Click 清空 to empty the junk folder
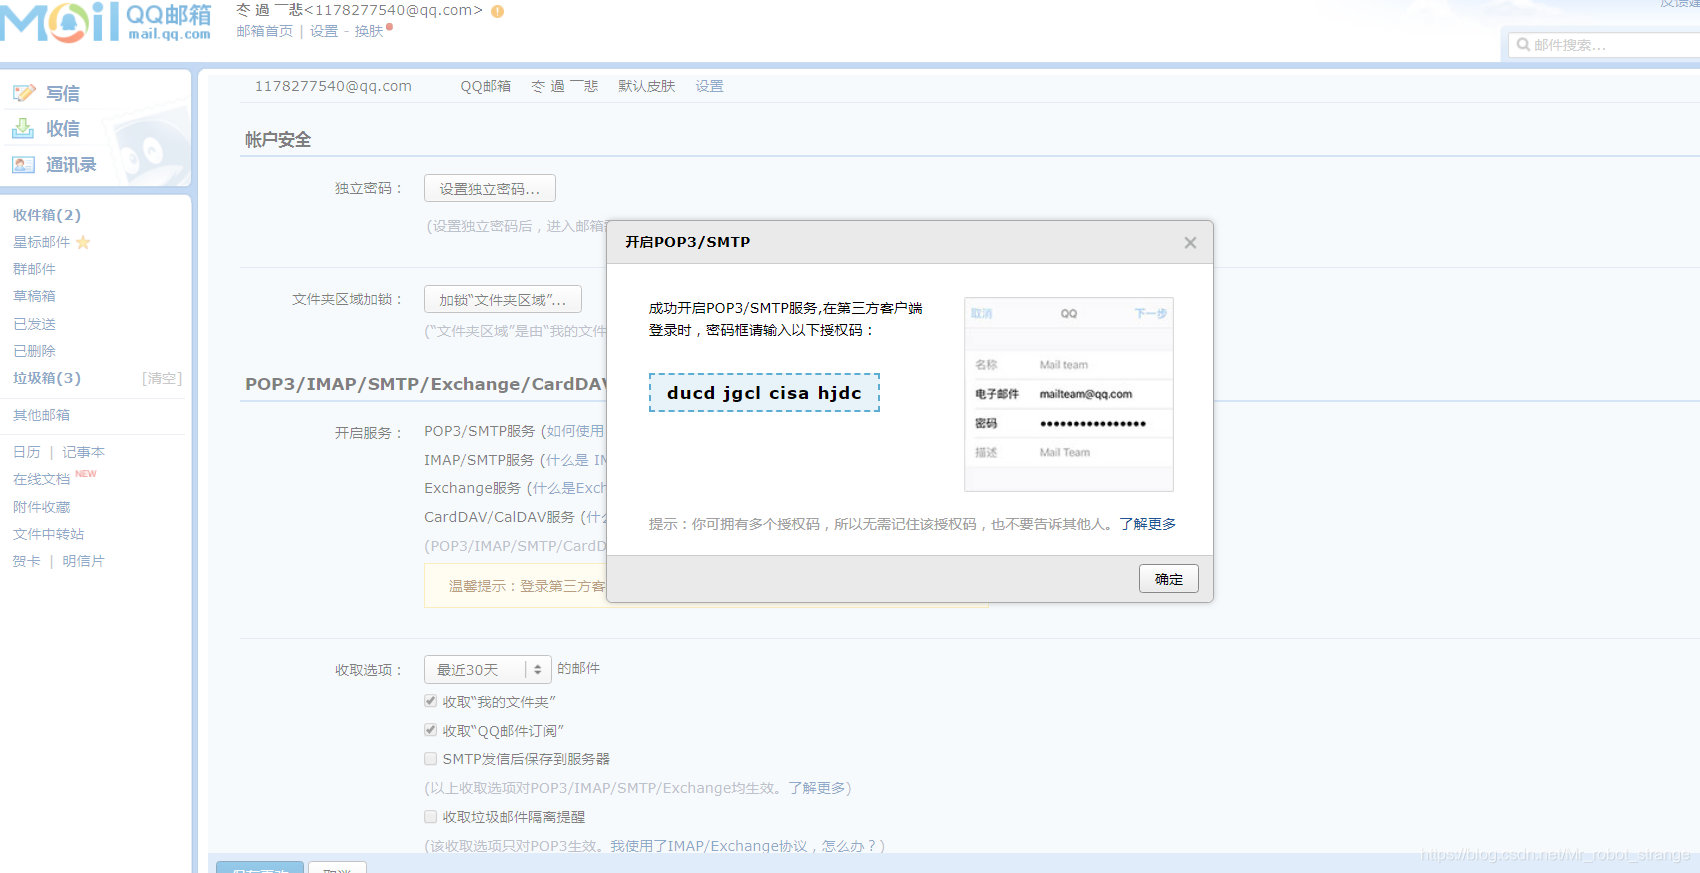Image resolution: width=1700 pixels, height=873 pixels. click(x=162, y=378)
